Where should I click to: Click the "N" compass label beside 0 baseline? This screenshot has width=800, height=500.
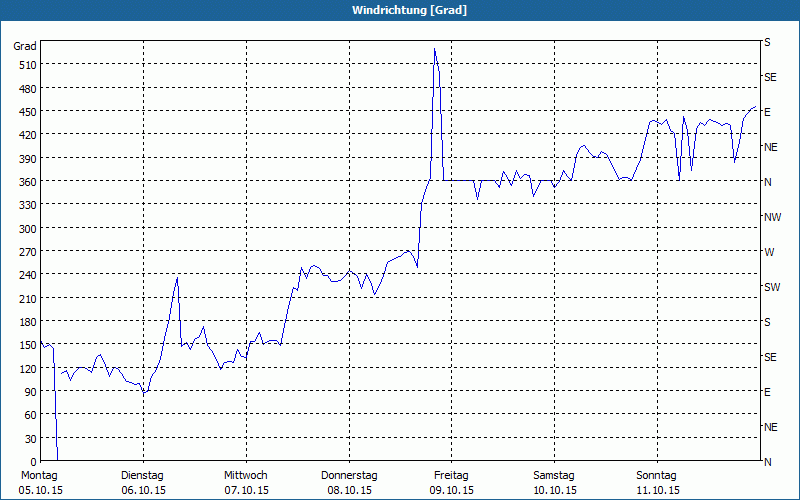point(768,462)
